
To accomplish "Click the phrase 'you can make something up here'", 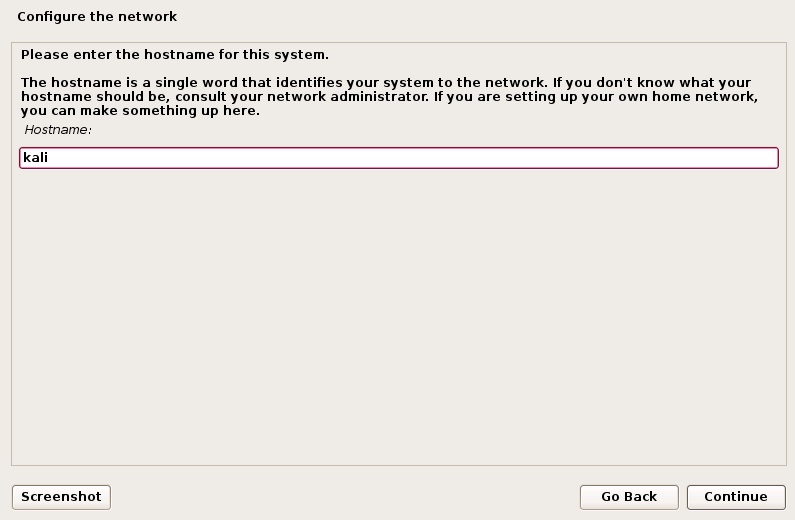I will point(140,111).
